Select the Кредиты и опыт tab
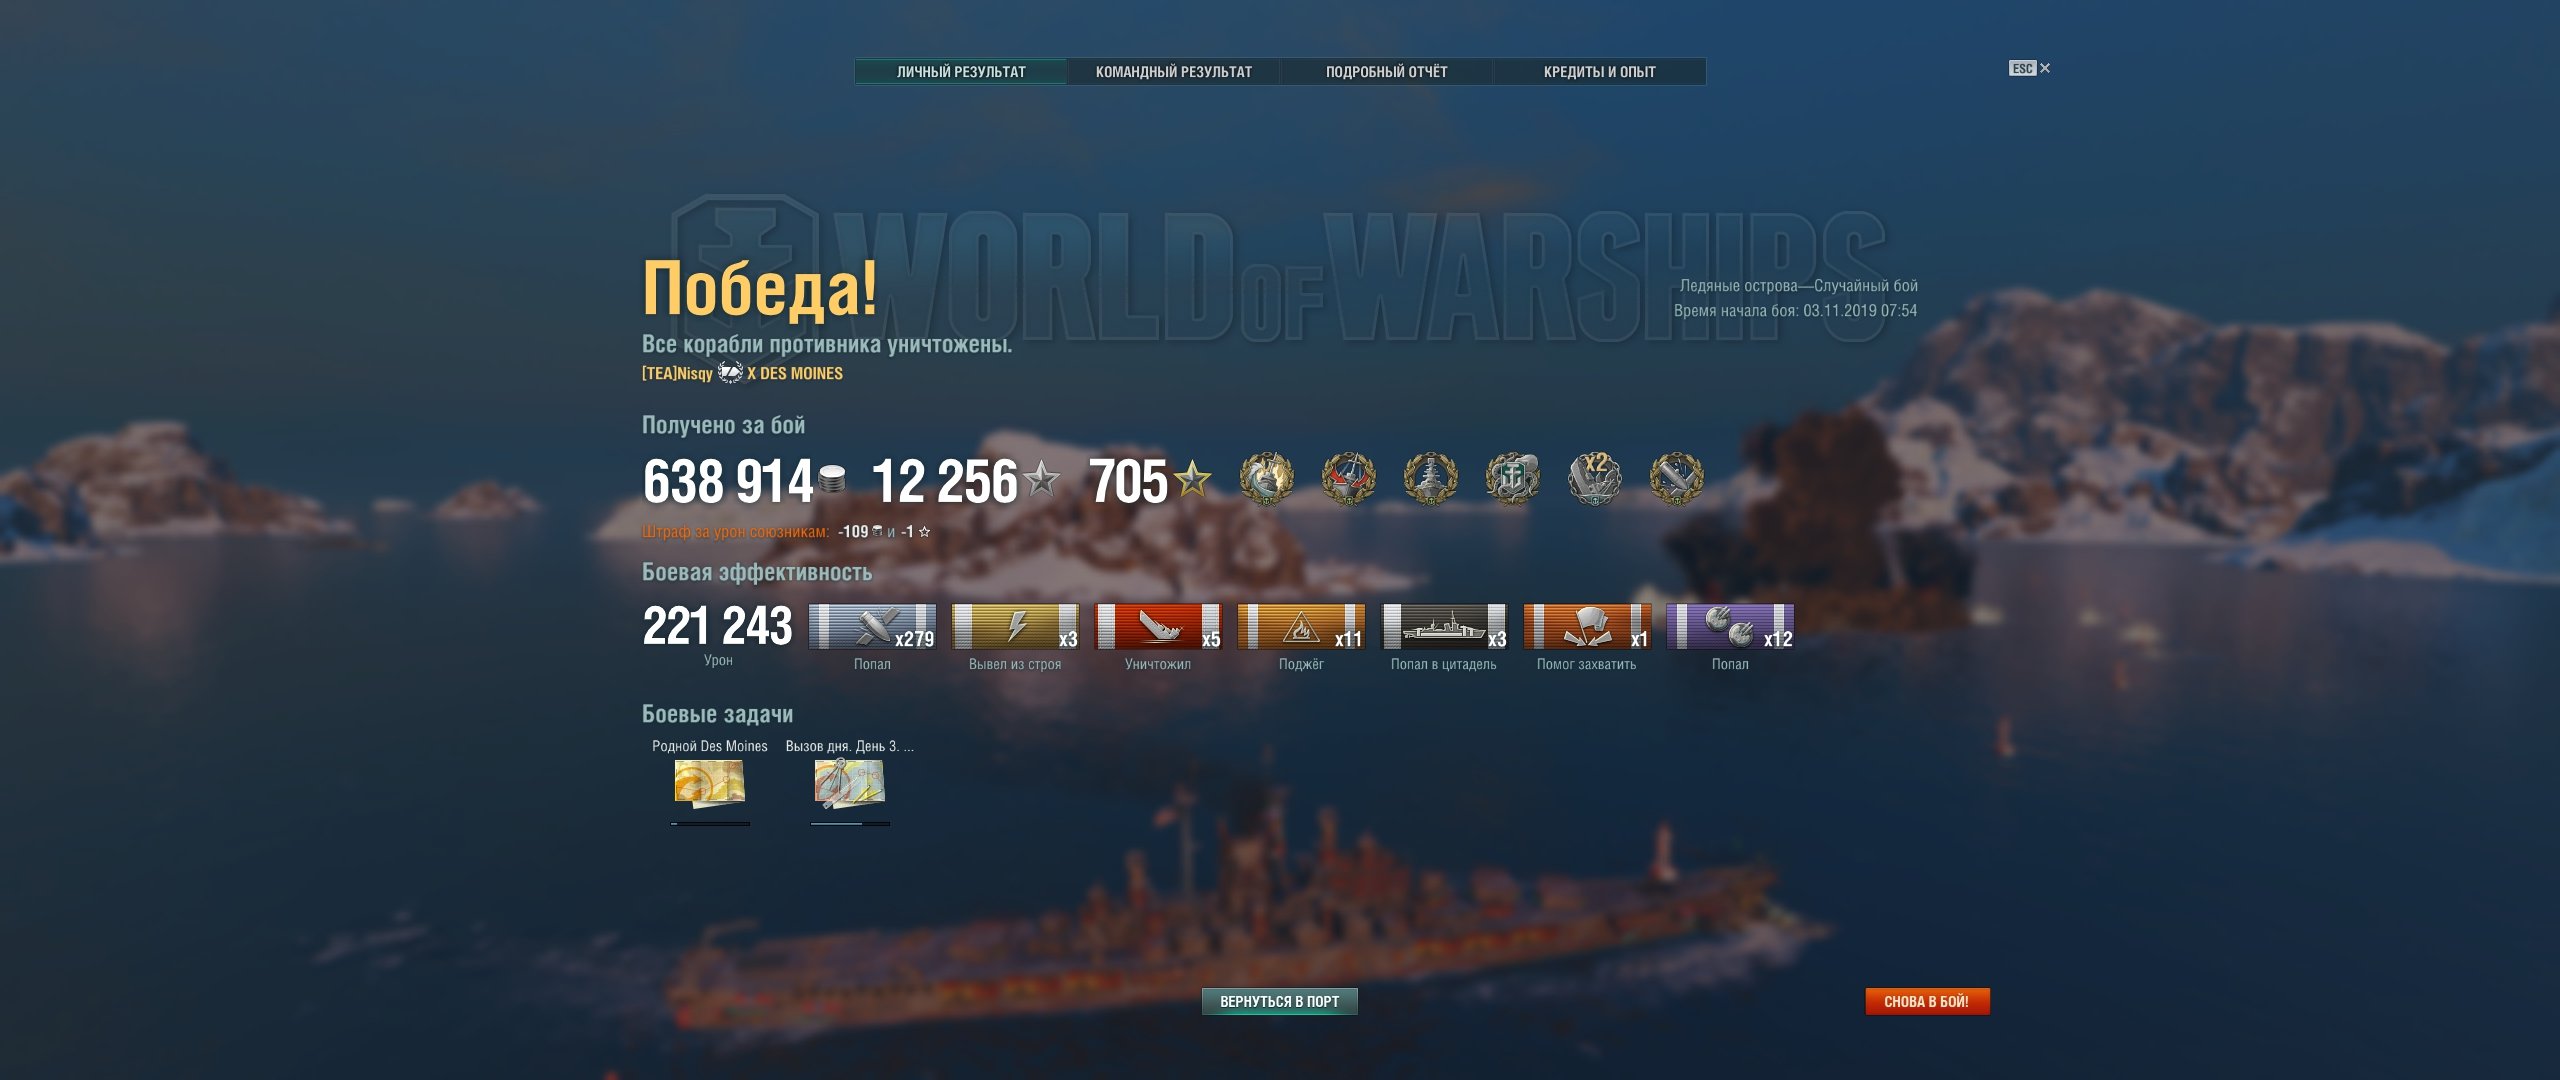The width and height of the screenshot is (2560, 1080). [1599, 72]
